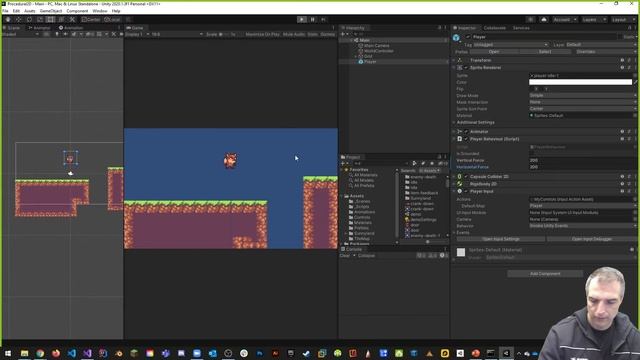Screen dimensions: 640x360
Task: Select Grid object in Hierarchy
Action: pos(368,56)
